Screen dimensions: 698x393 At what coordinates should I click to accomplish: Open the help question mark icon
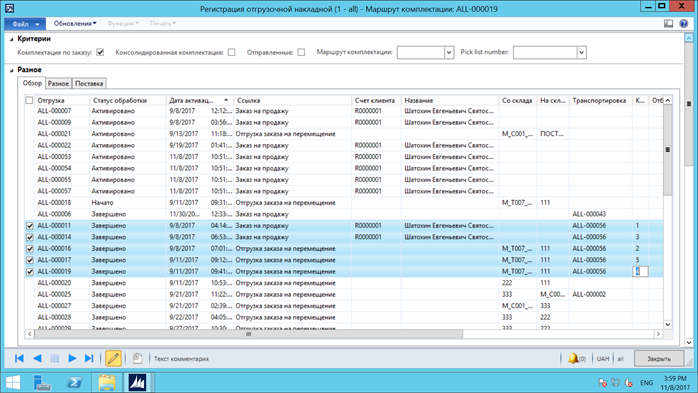tap(684, 24)
